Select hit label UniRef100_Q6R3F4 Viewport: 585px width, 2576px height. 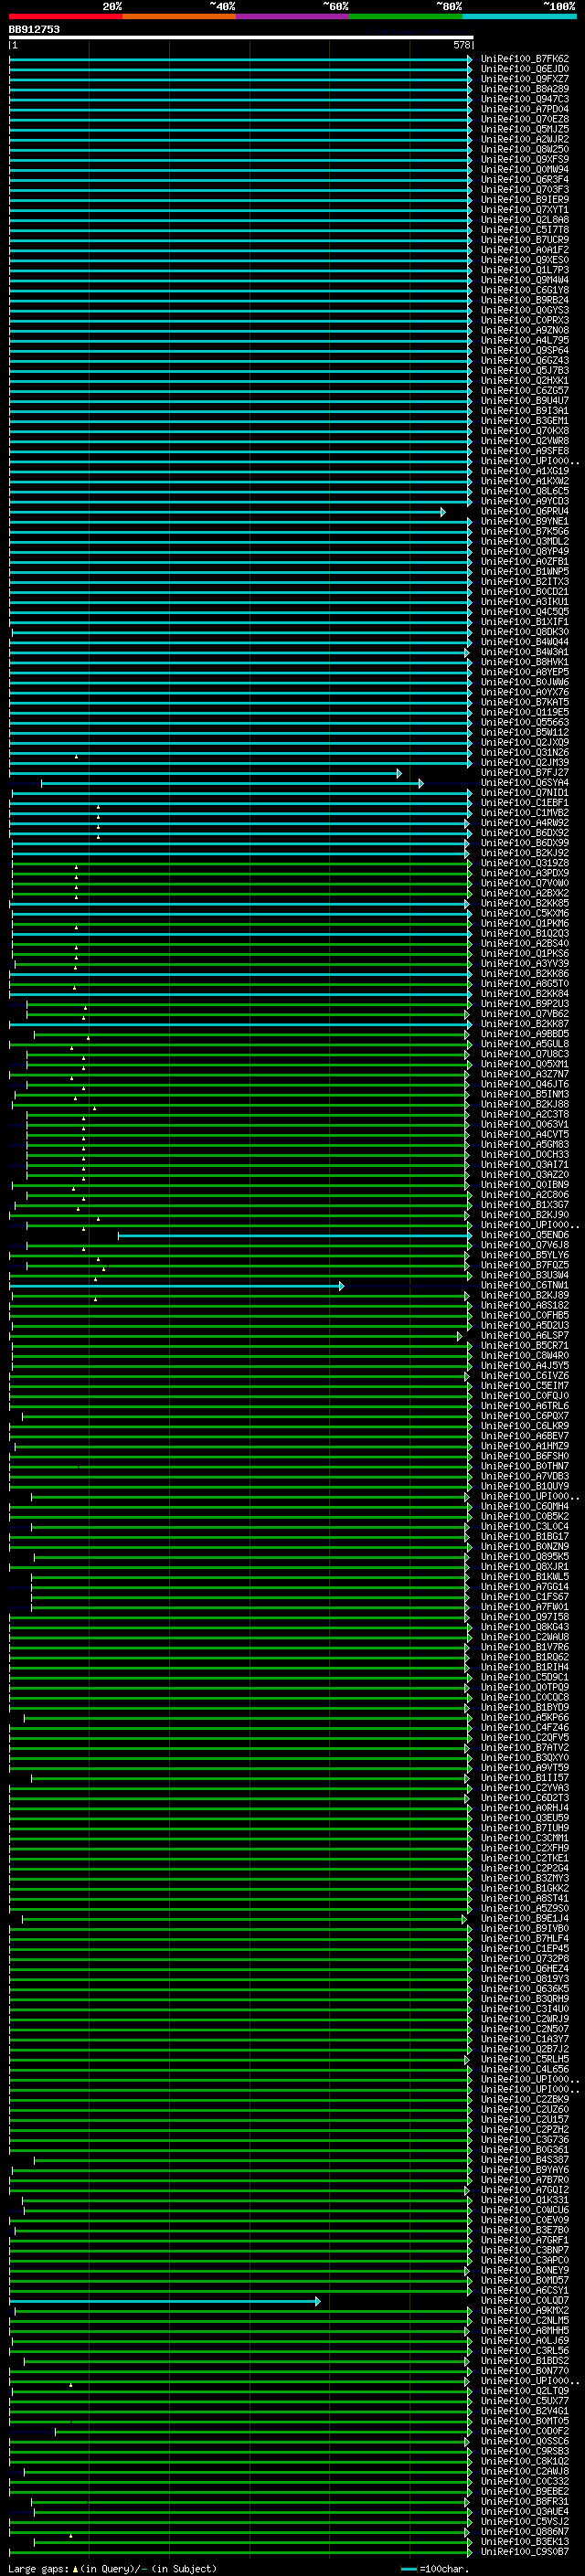525,179
